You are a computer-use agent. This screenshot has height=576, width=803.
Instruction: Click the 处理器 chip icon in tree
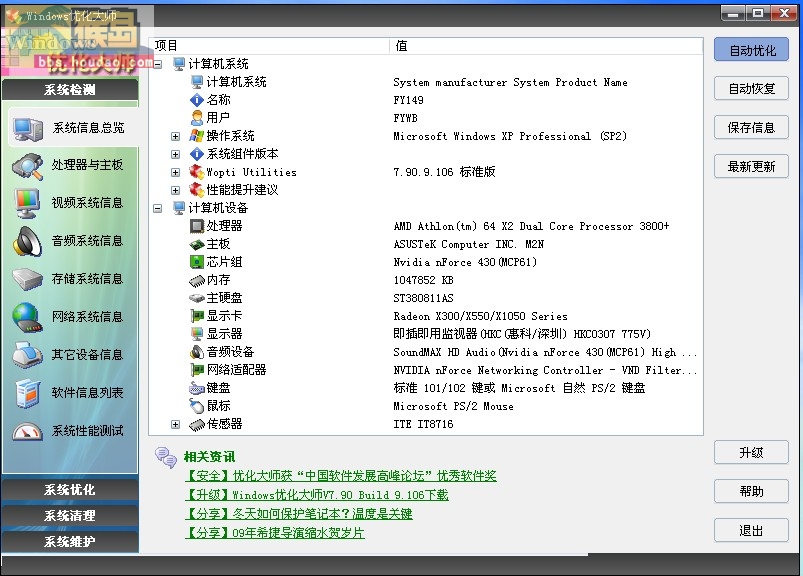click(197, 226)
